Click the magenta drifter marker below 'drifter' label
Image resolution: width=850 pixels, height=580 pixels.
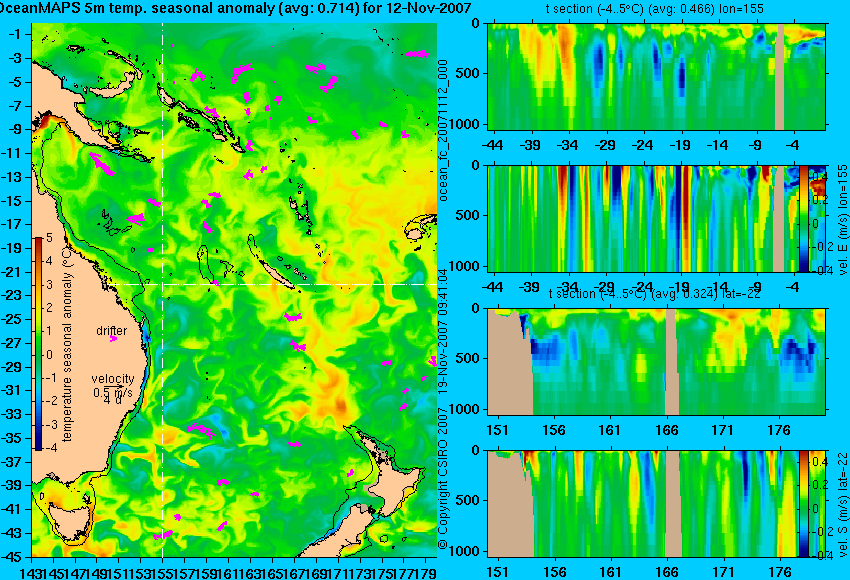(113, 339)
